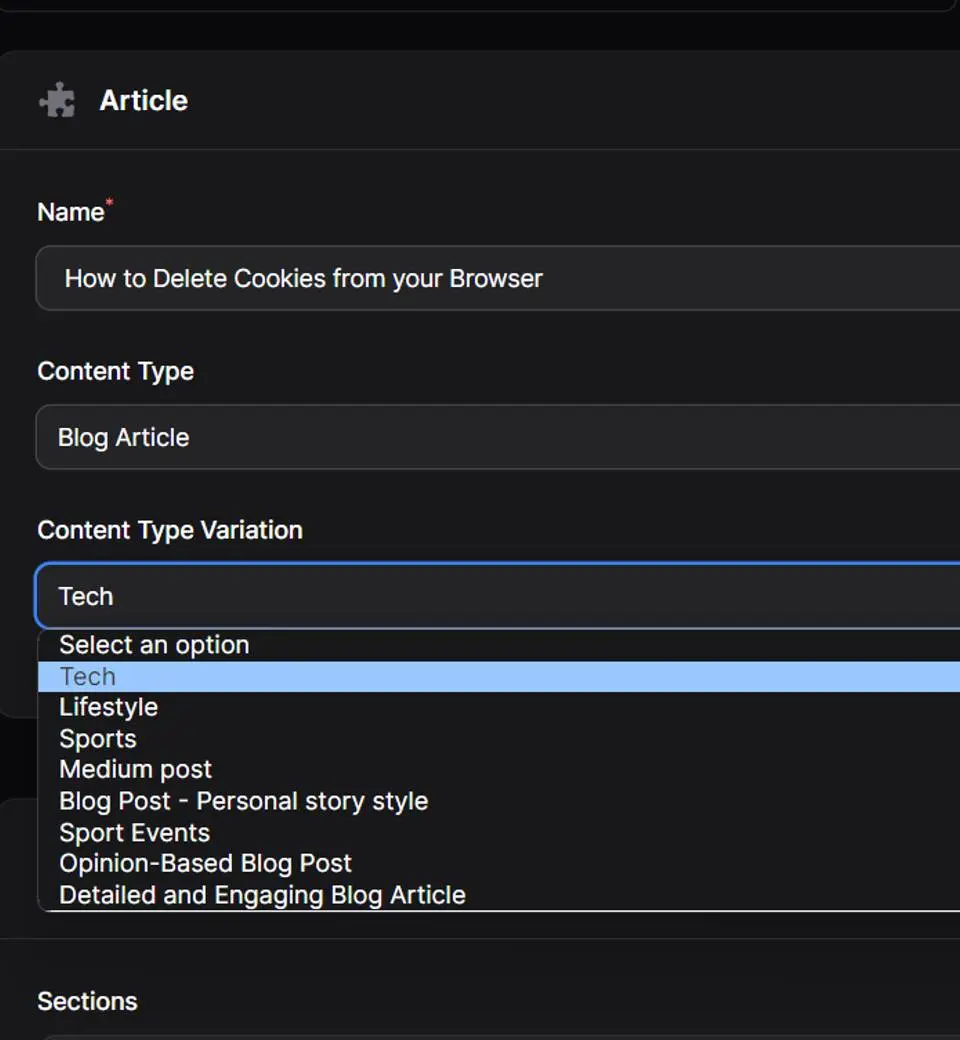Select Sports in the dropdown list
The height and width of the screenshot is (1040, 960).
pyautogui.click(x=98, y=739)
